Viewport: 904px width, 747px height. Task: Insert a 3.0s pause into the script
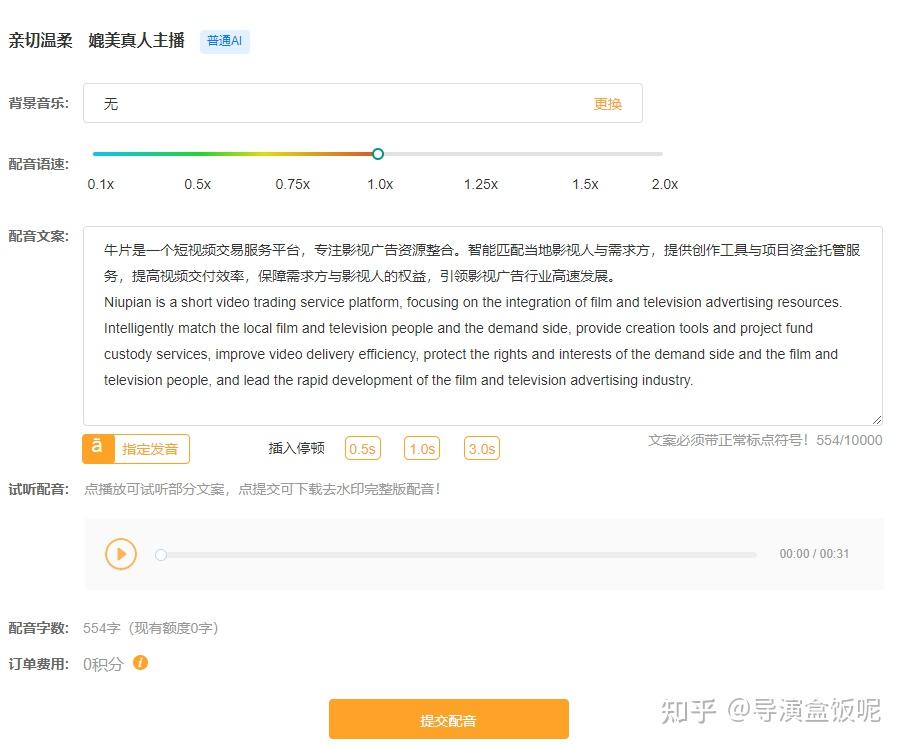(x=481, y=448)
